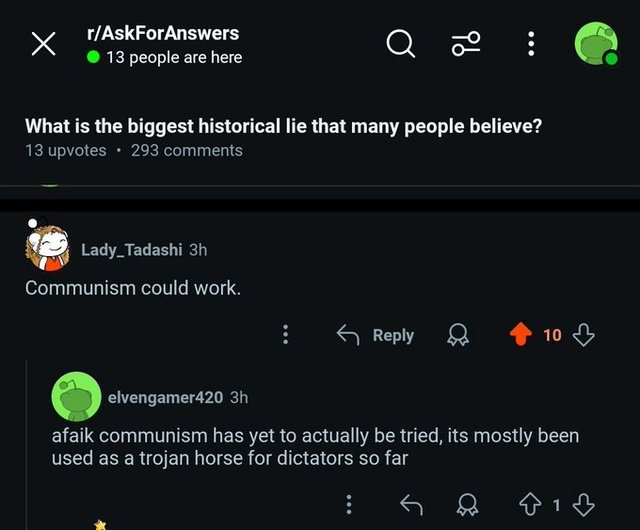The height and width of the screenshot is (530, 640).
Task: Open Lady_Tadashi's user profile
Action: pos(137,249)
